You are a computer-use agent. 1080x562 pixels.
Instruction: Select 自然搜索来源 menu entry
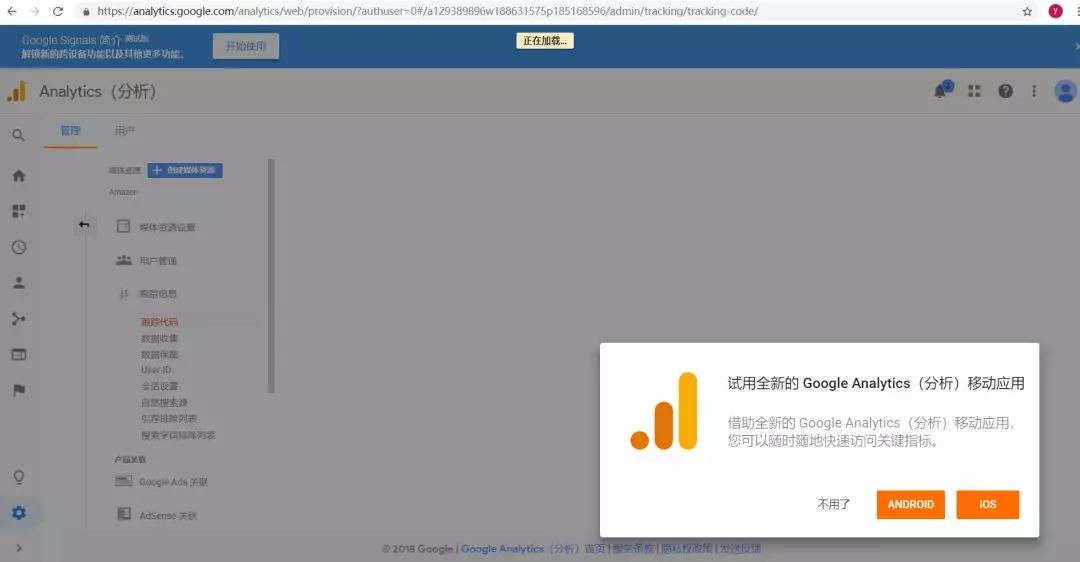tap(164, 402)
